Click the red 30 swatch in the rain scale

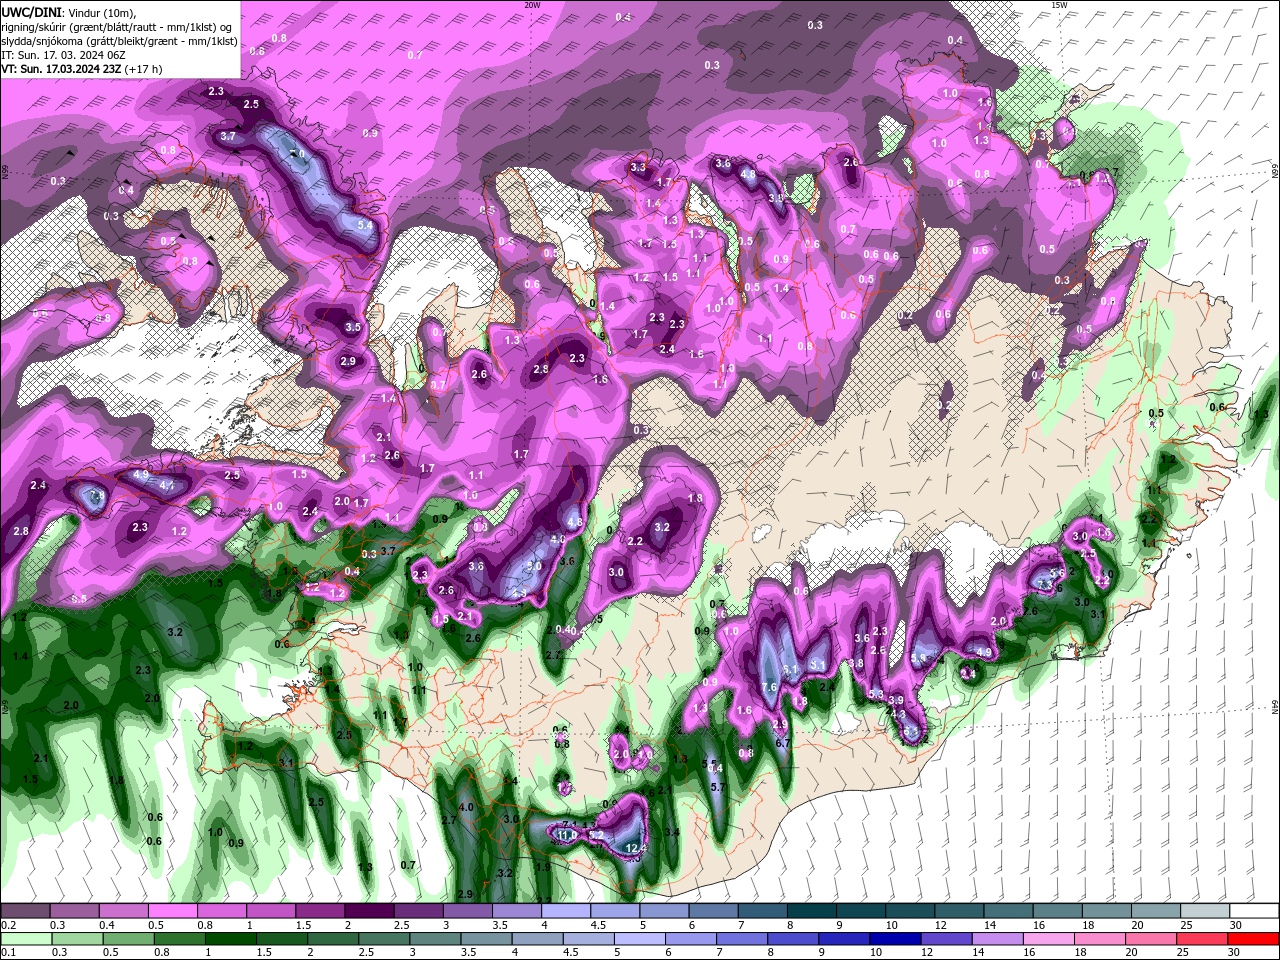click(x=1253, y=938)
